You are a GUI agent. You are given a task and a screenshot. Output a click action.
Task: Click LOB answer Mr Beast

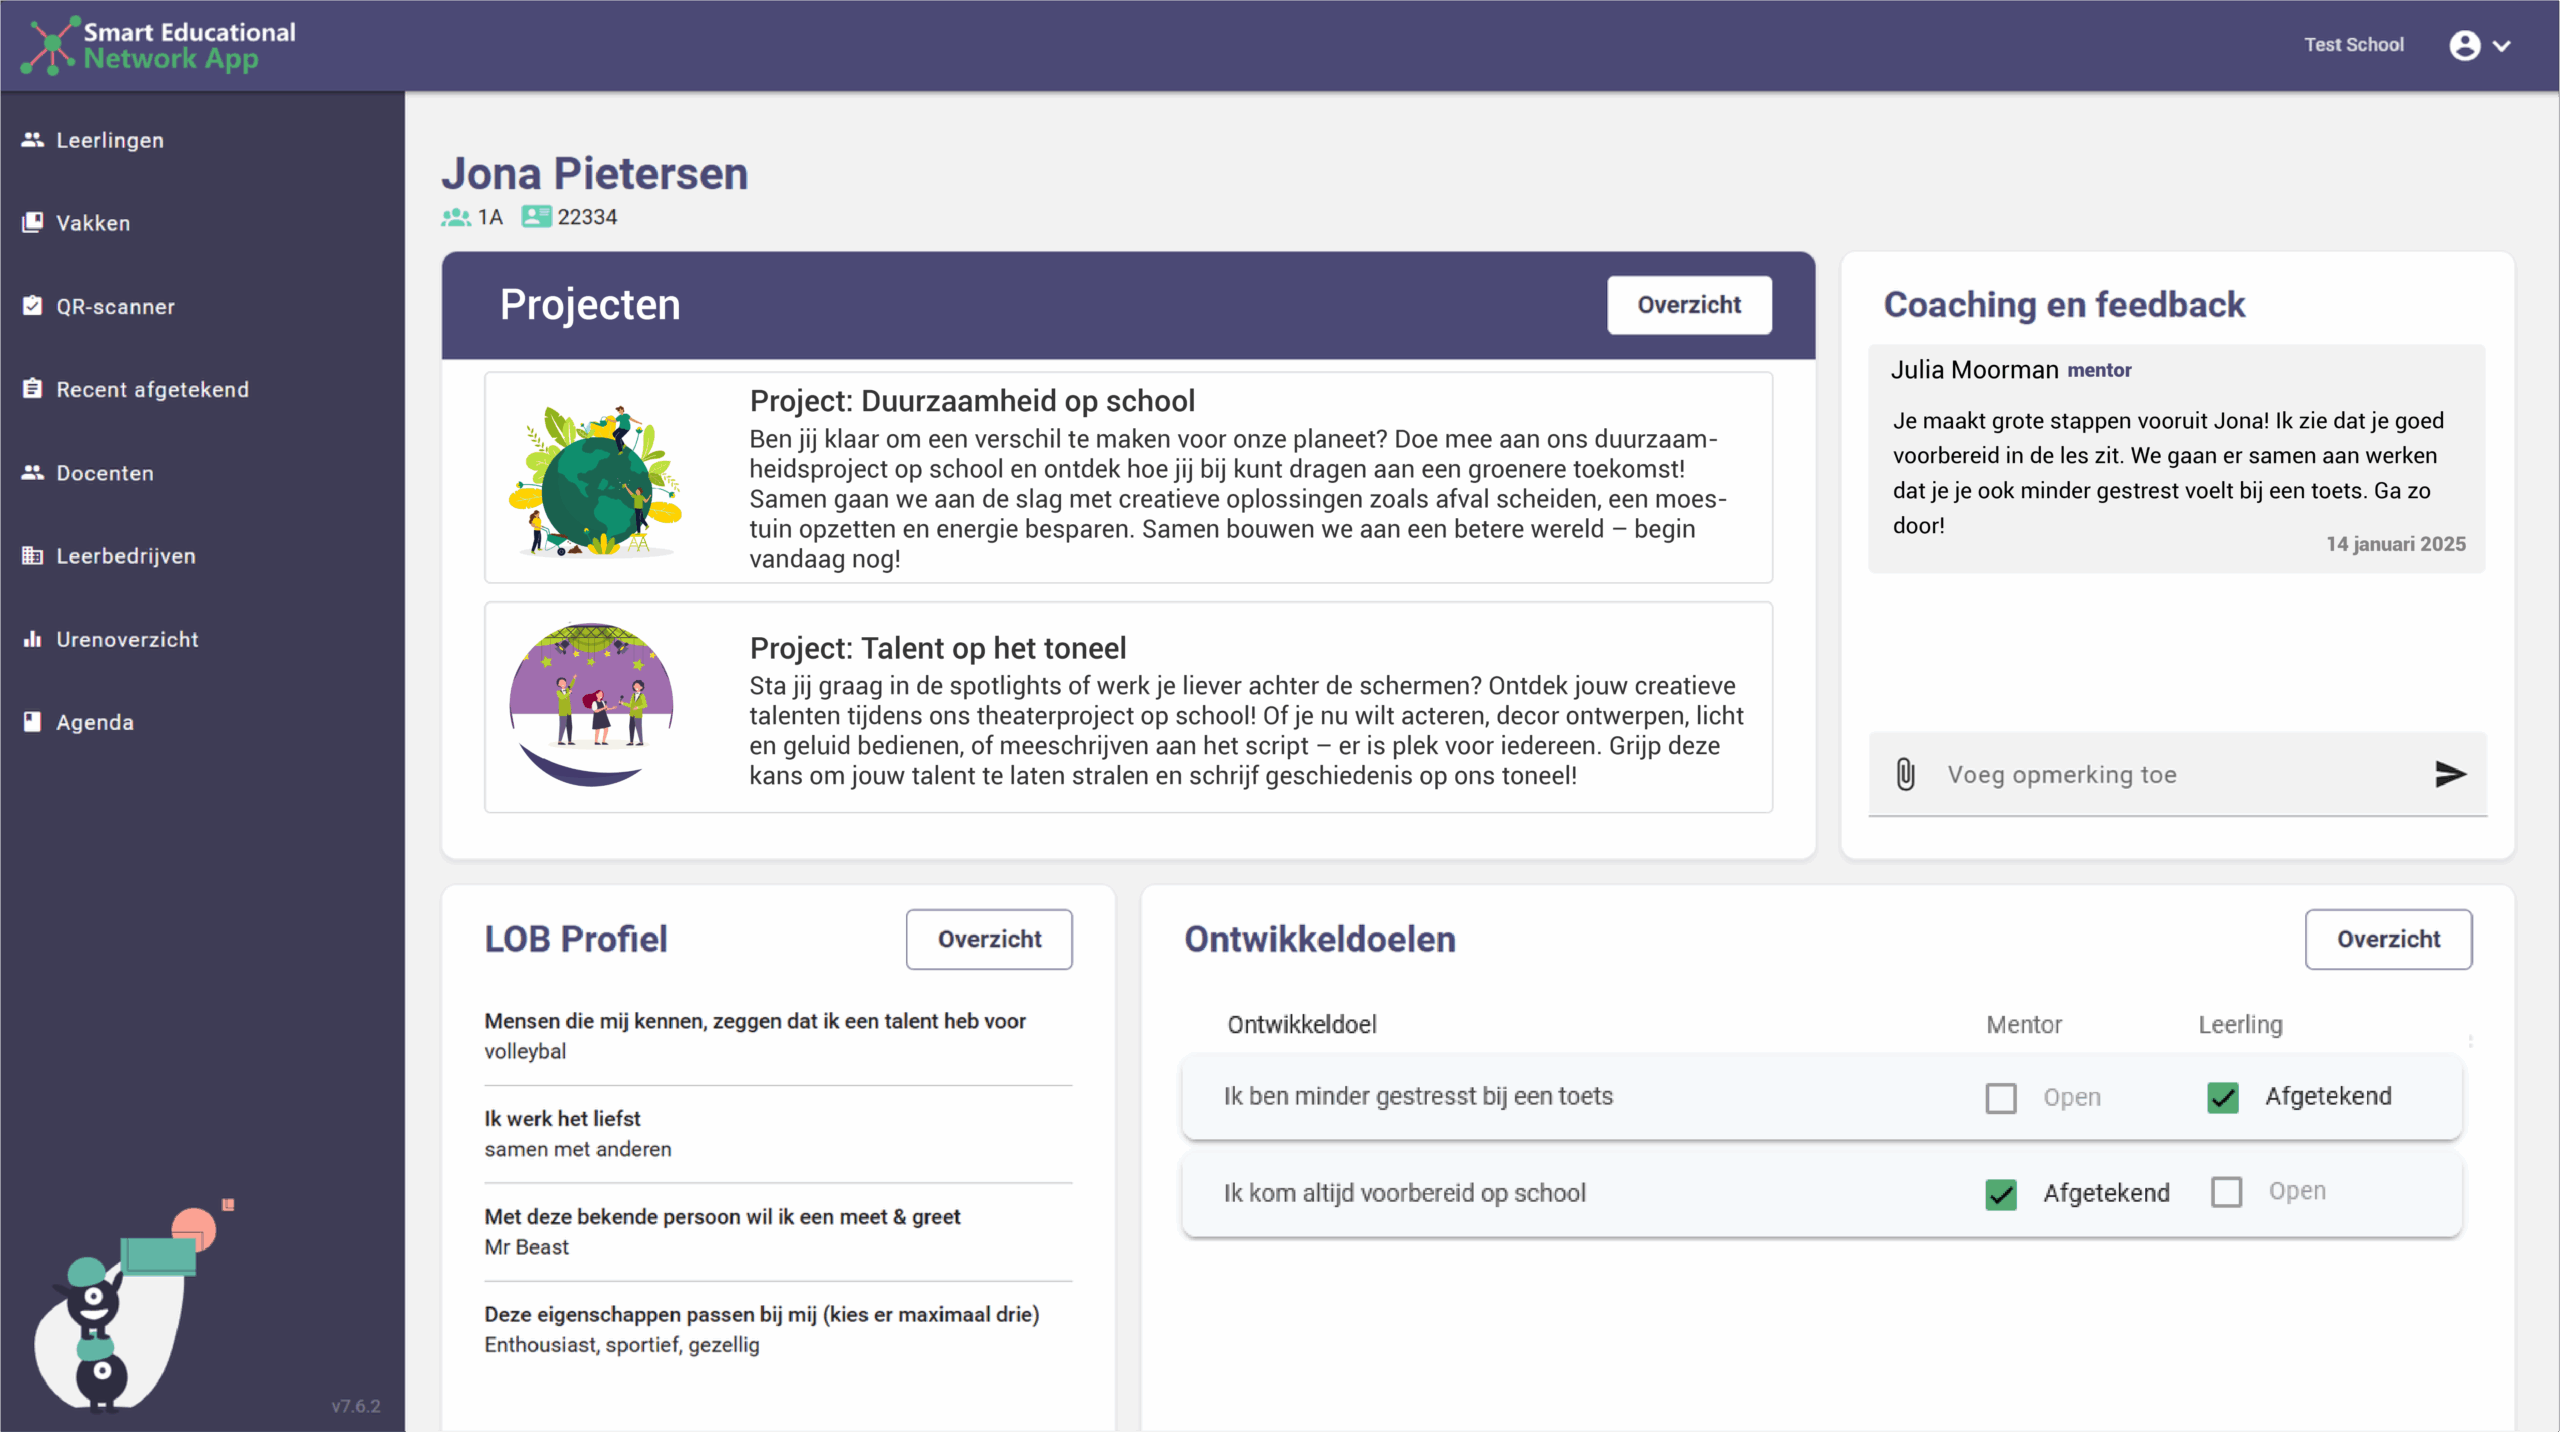tap(526, 1247)
